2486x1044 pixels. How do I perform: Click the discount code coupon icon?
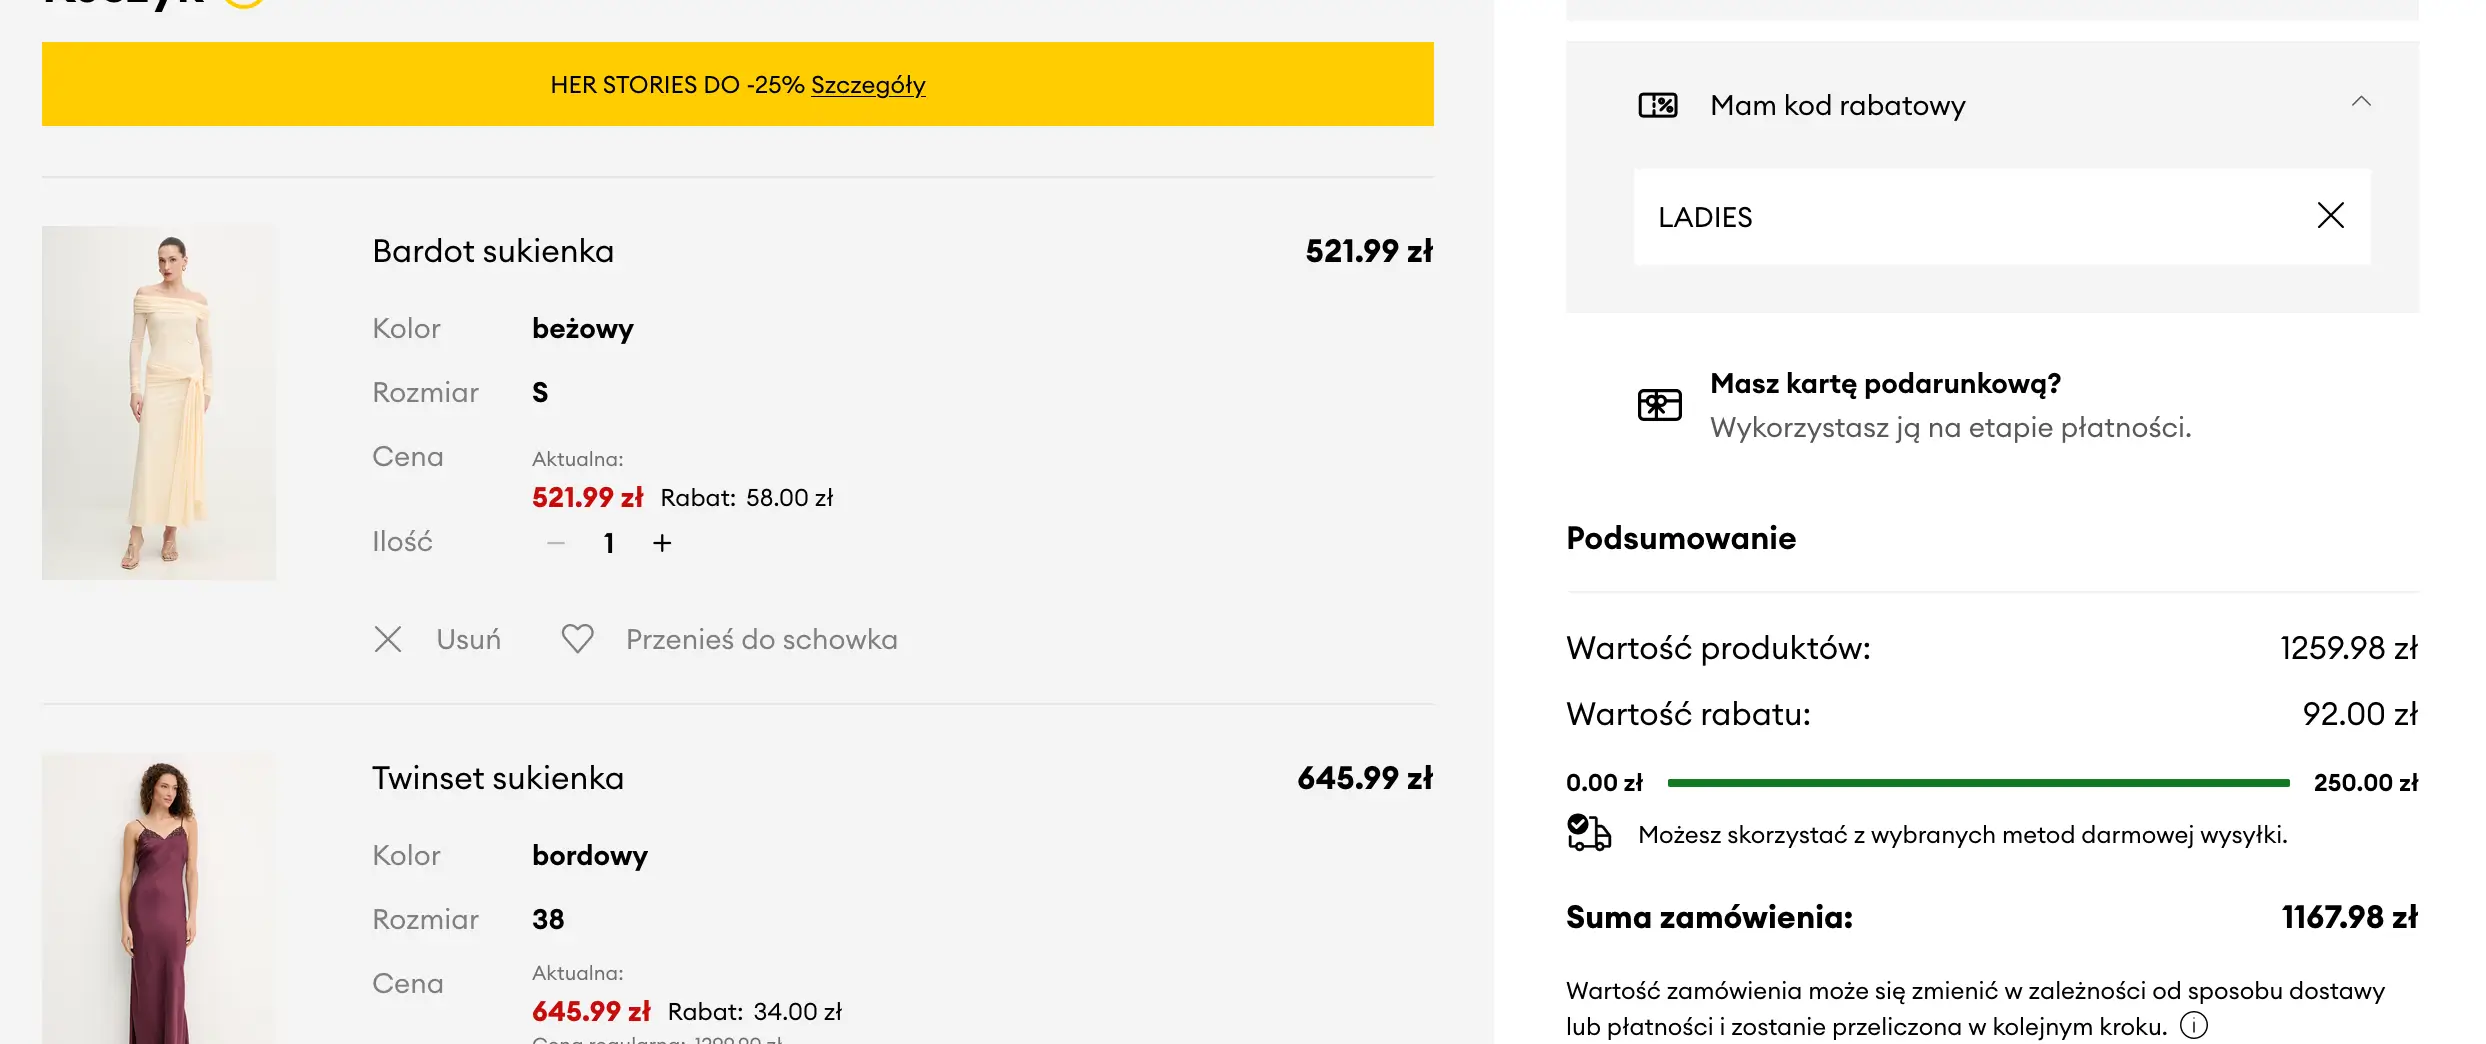[x=1658, y=105]
